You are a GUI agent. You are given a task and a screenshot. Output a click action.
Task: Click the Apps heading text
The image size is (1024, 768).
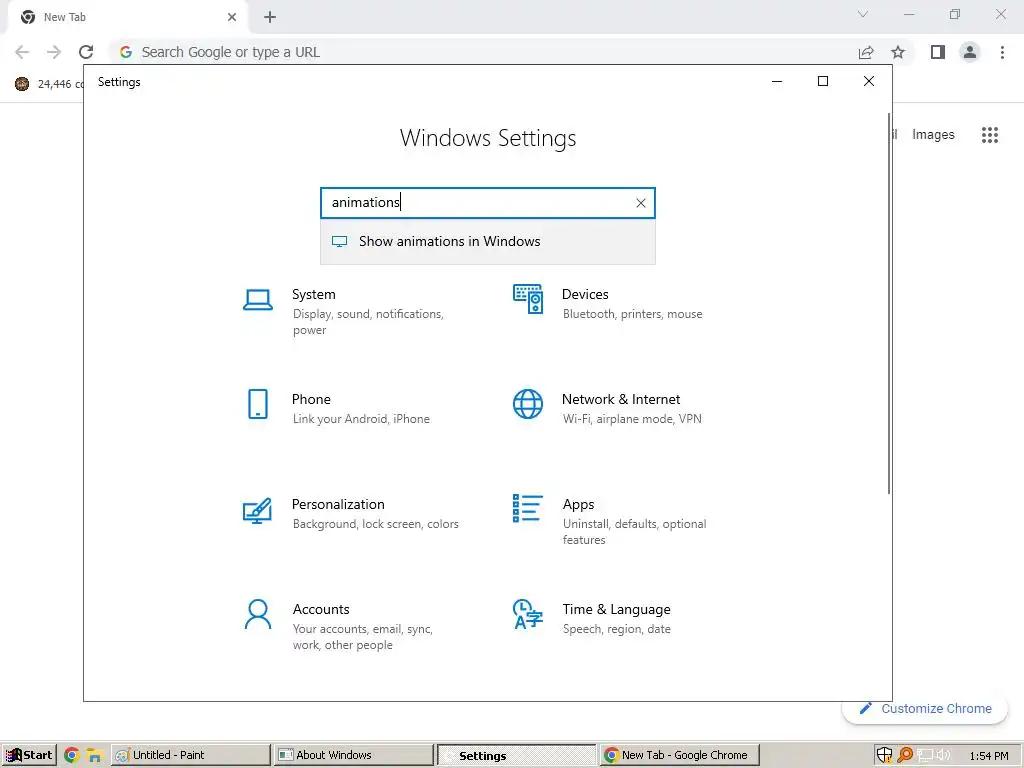579,505
